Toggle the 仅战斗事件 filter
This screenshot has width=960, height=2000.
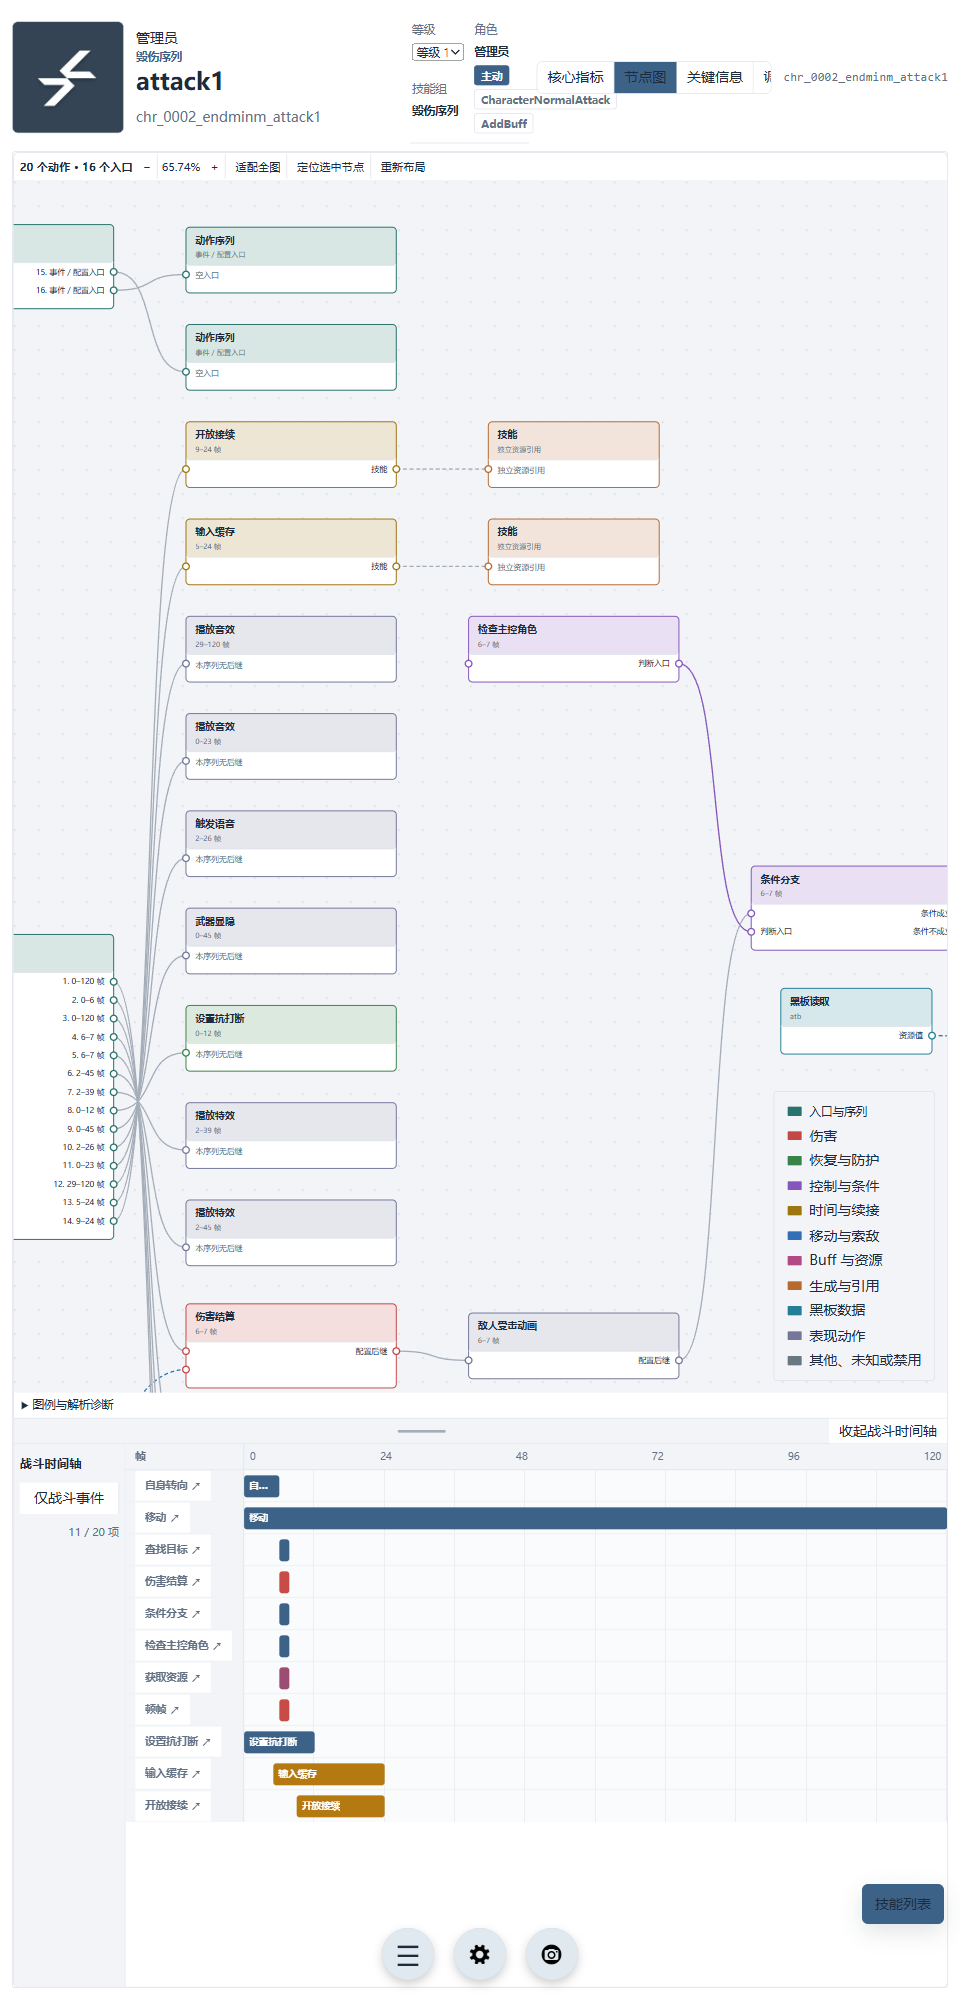pyautogui.click(x=69, y=1498)
